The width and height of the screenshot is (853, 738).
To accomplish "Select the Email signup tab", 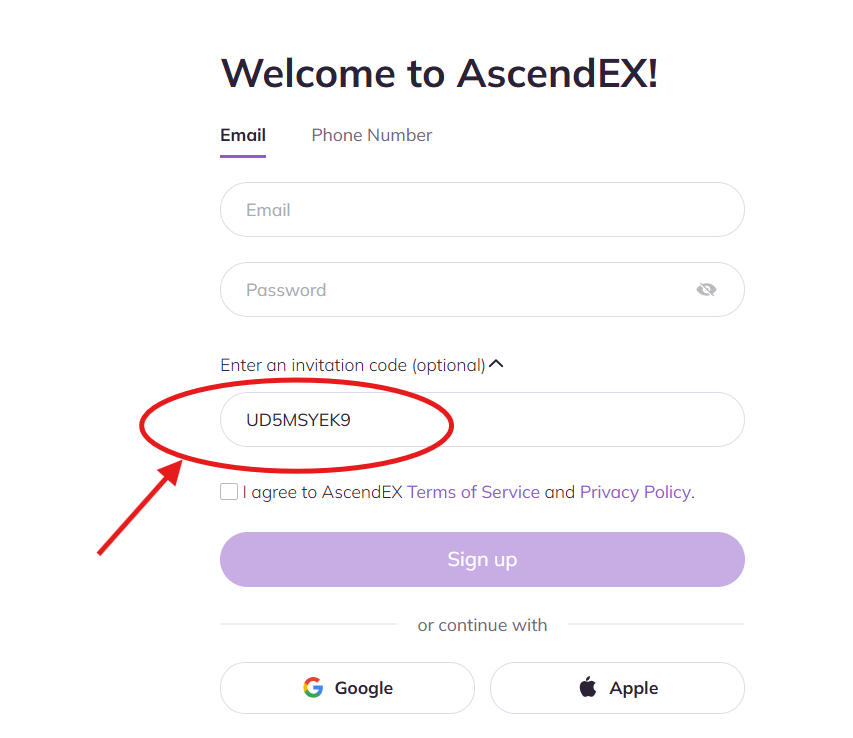I will pyautogui.click(x=242, y=135).
